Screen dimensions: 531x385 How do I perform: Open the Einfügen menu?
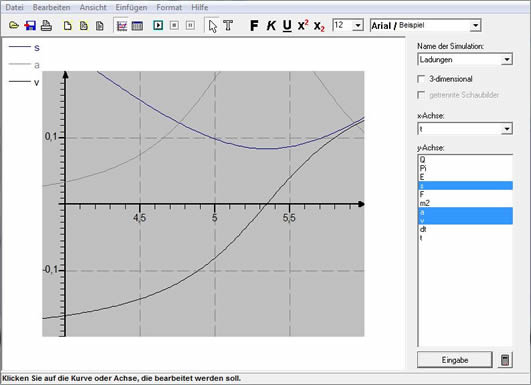[131, 7]
